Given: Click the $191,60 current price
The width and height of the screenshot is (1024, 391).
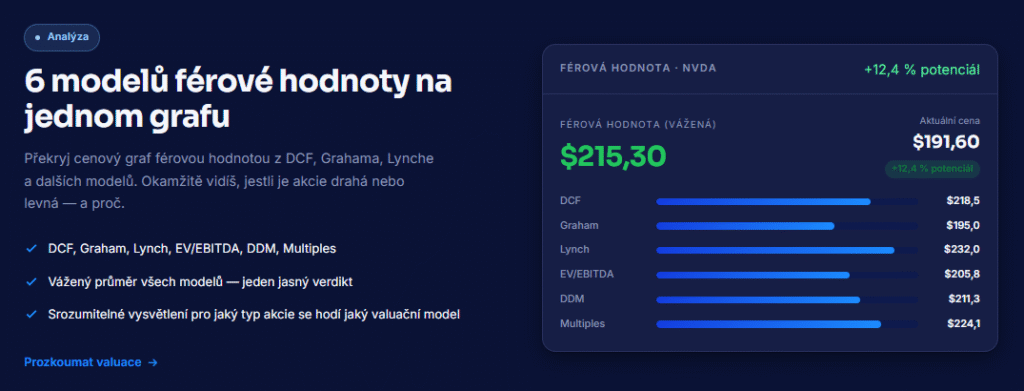Looking at the screenshot, I should coord(946,141).
